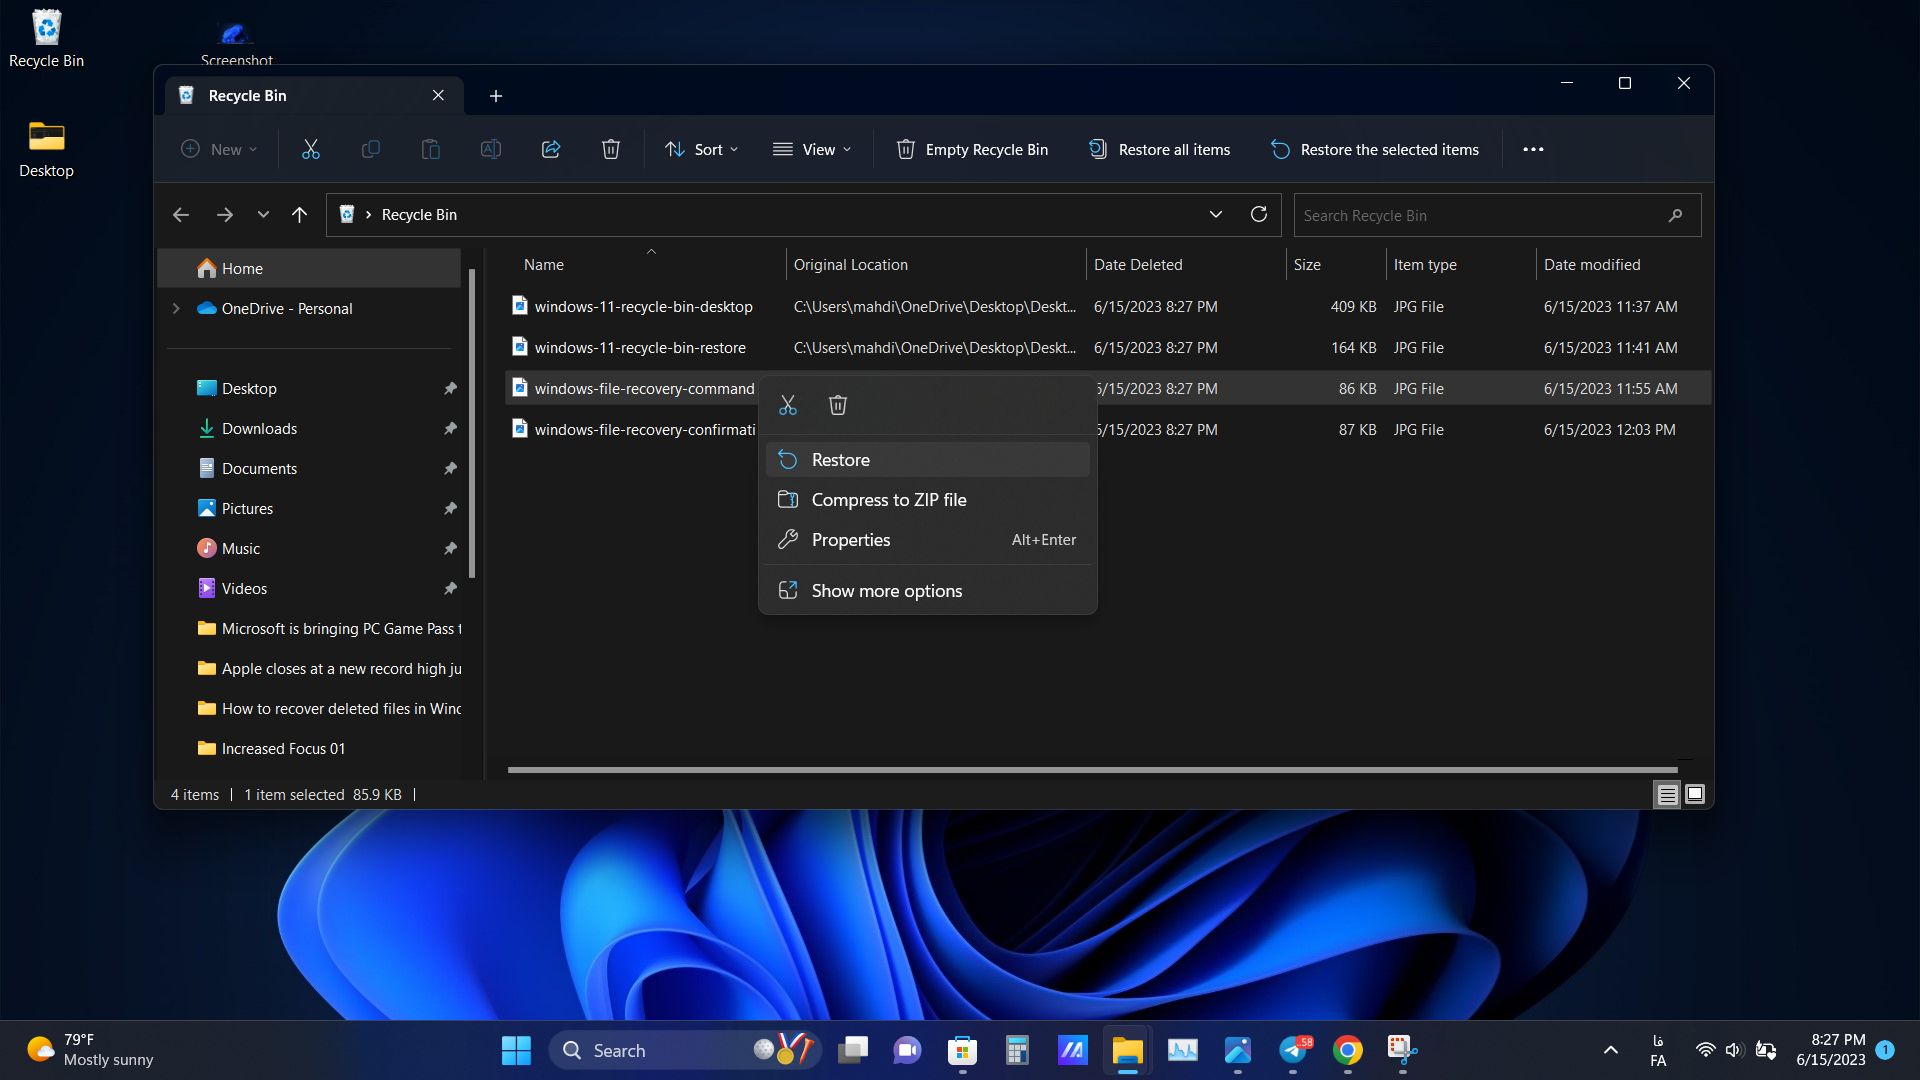Viewport: 1920px width, 1080px height.
Task: Sort by Item type column header
Action: pos(1460,265)
